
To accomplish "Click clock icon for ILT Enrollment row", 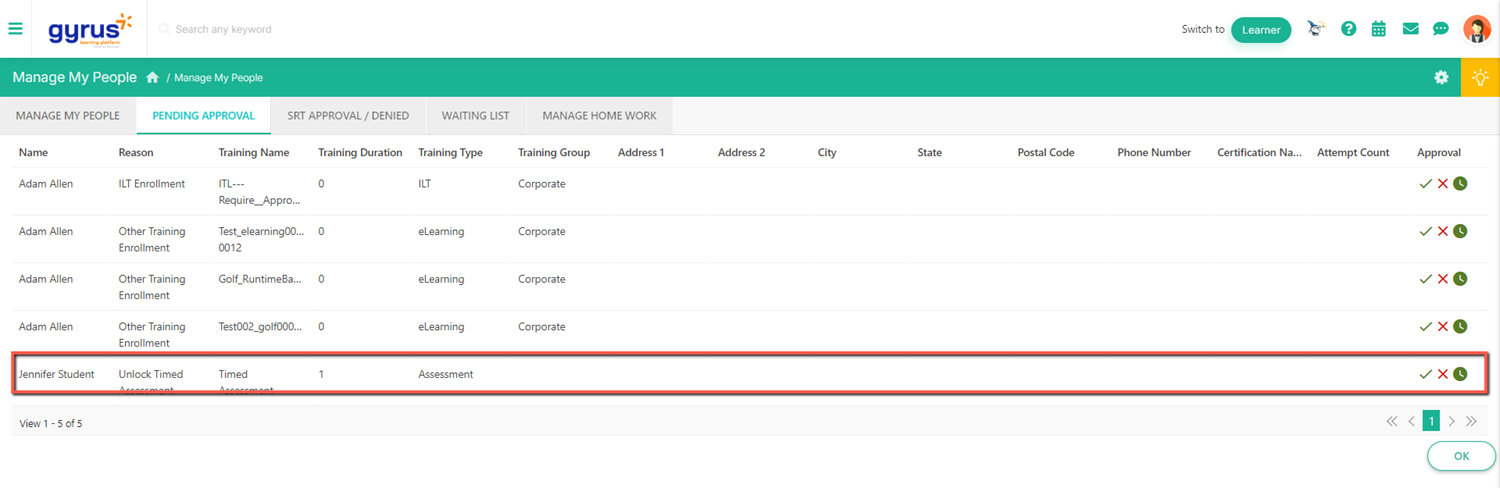I will coord(1460,184).
